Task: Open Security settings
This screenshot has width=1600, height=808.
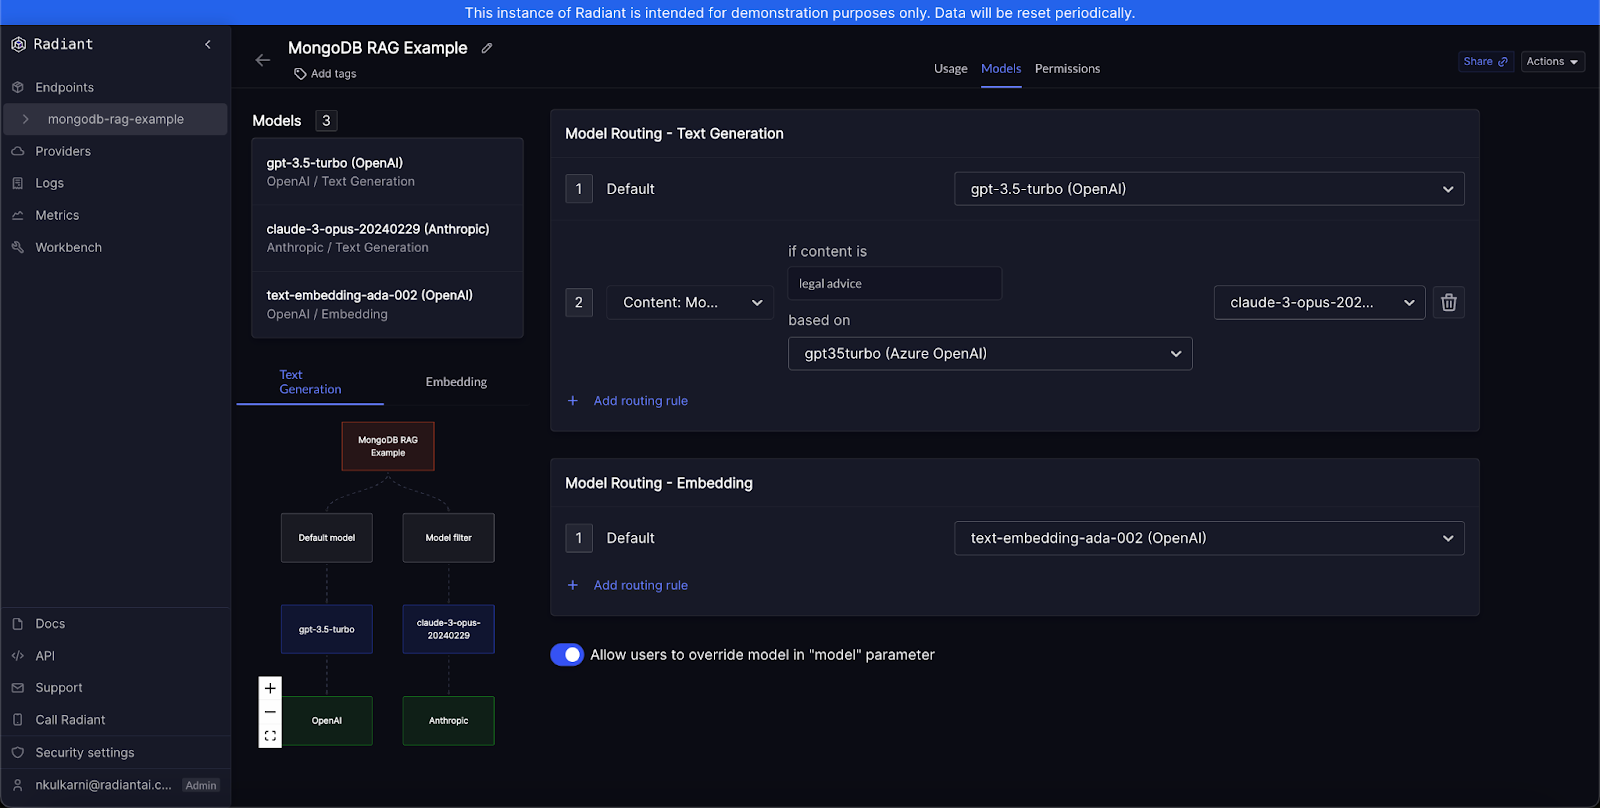Action: click(x=85, y=753)
